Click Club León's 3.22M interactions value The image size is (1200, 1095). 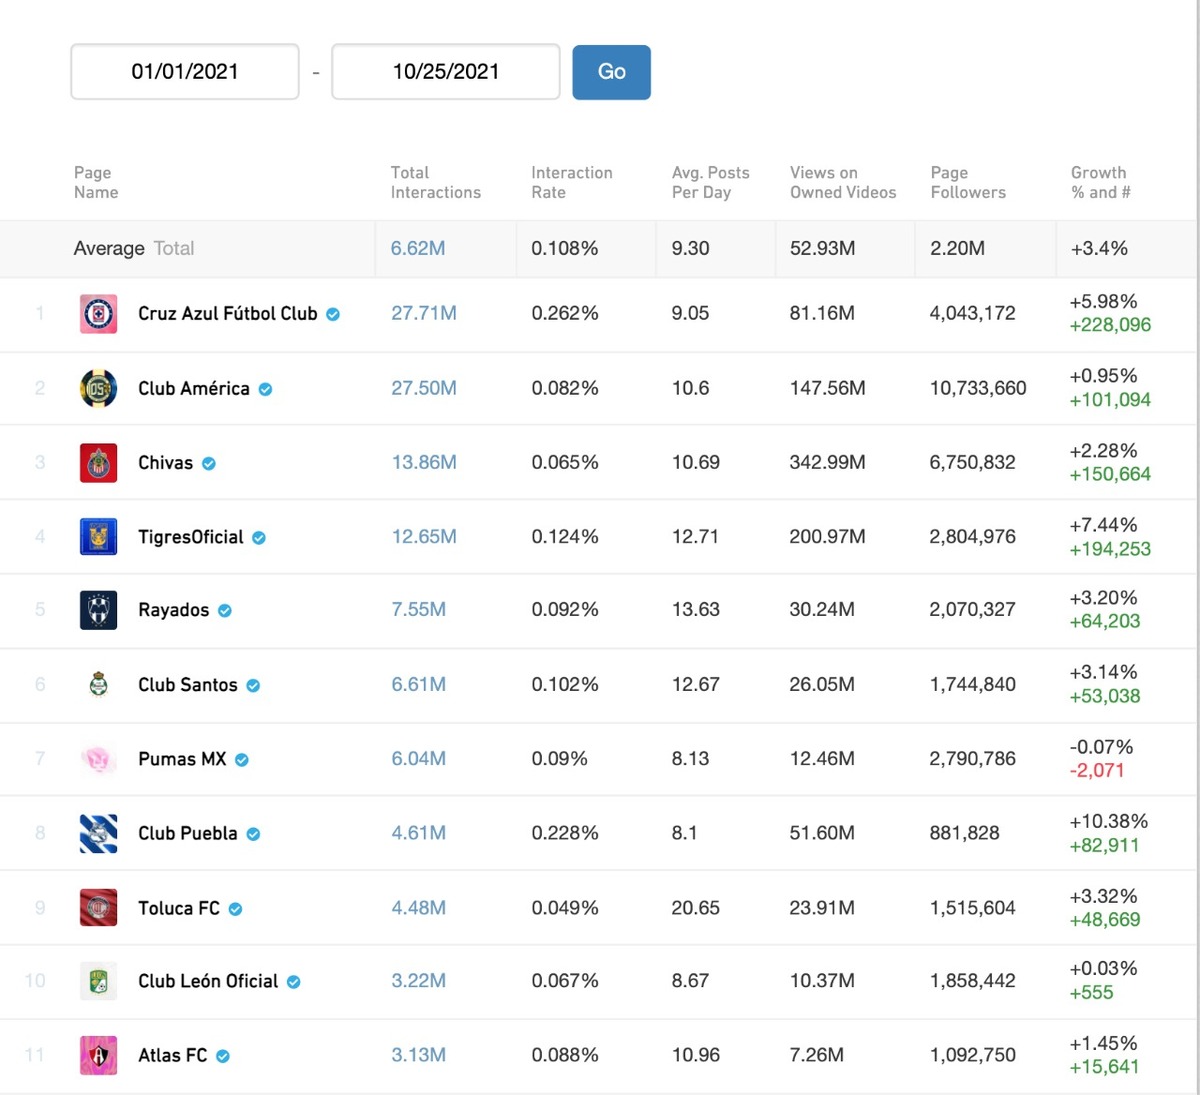point(419,980)
